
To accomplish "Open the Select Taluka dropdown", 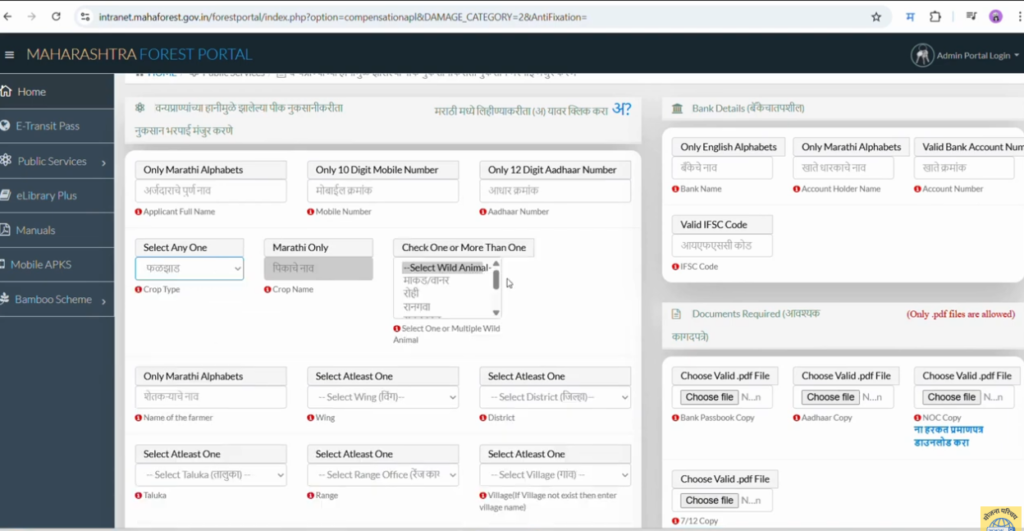I will point(211,475).
